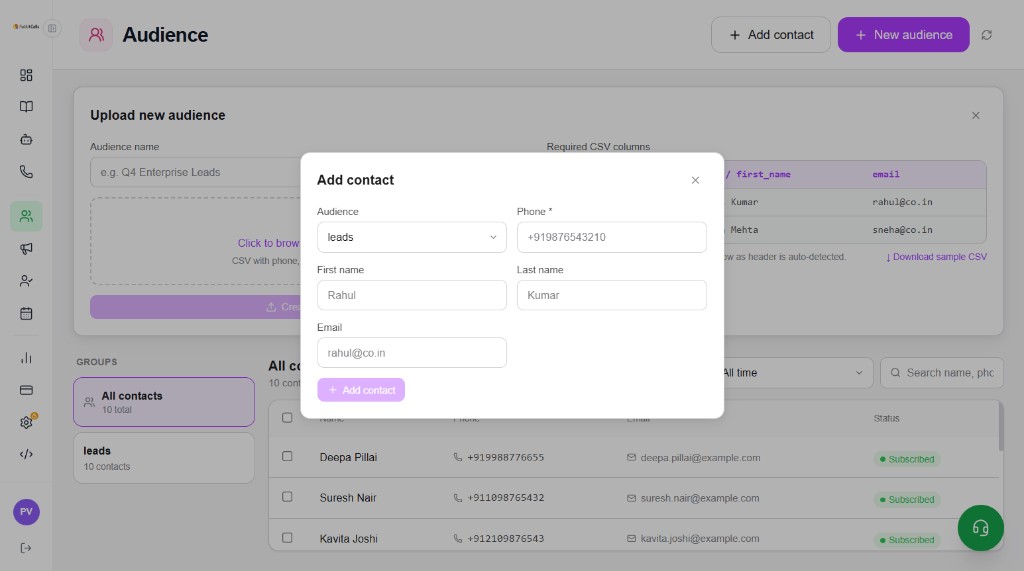Open the knowledge base book icon
Image resolution: width=1024 pixels, height=571 pixels.
tap(26, 106)
